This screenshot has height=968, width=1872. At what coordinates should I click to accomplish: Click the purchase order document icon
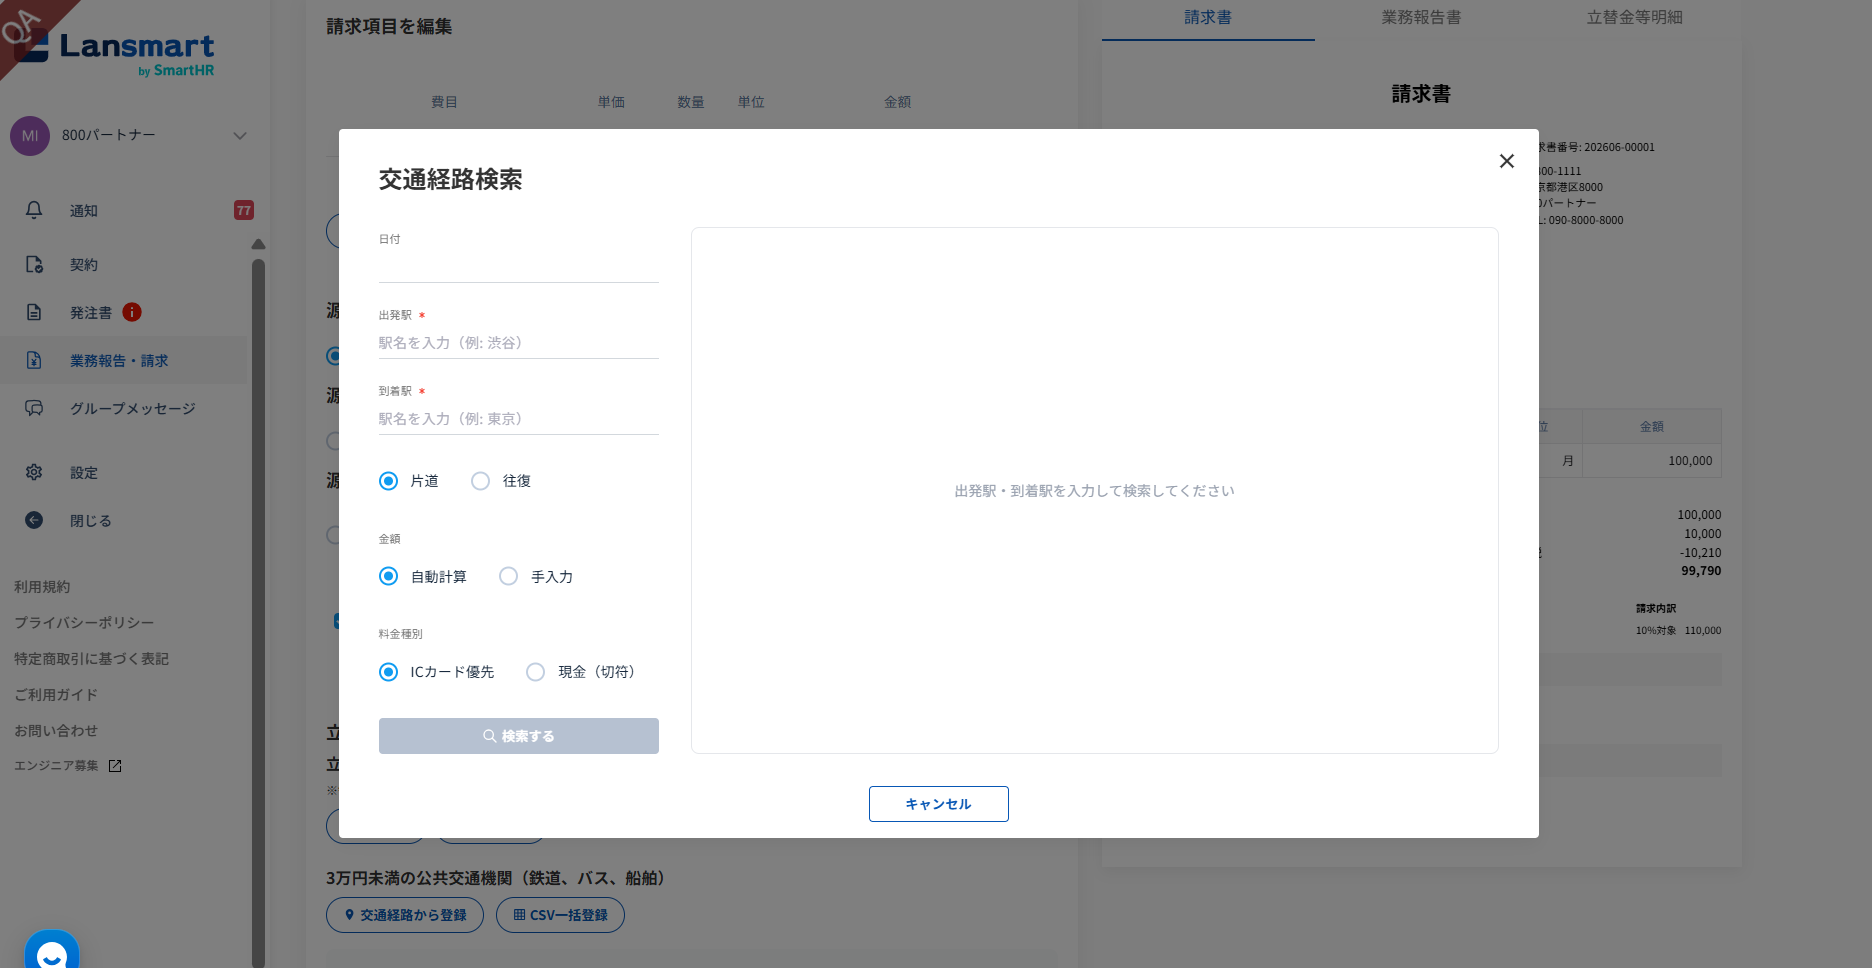tap(34, 312)
